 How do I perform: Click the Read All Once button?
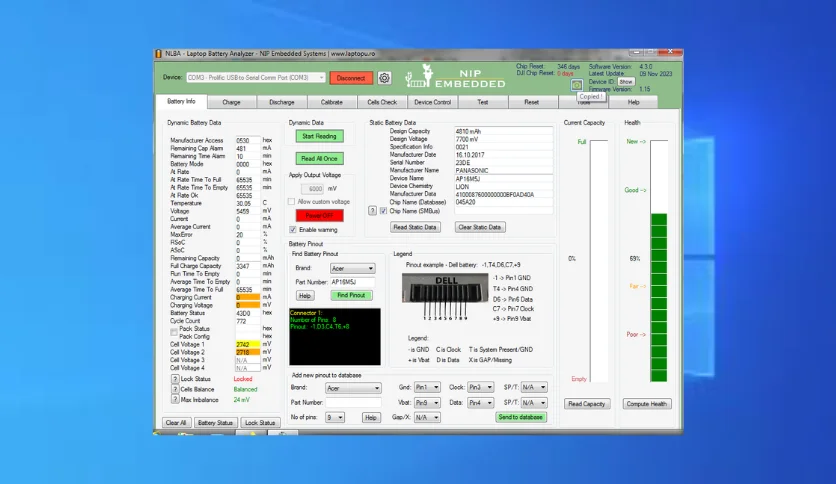[319, 159]
